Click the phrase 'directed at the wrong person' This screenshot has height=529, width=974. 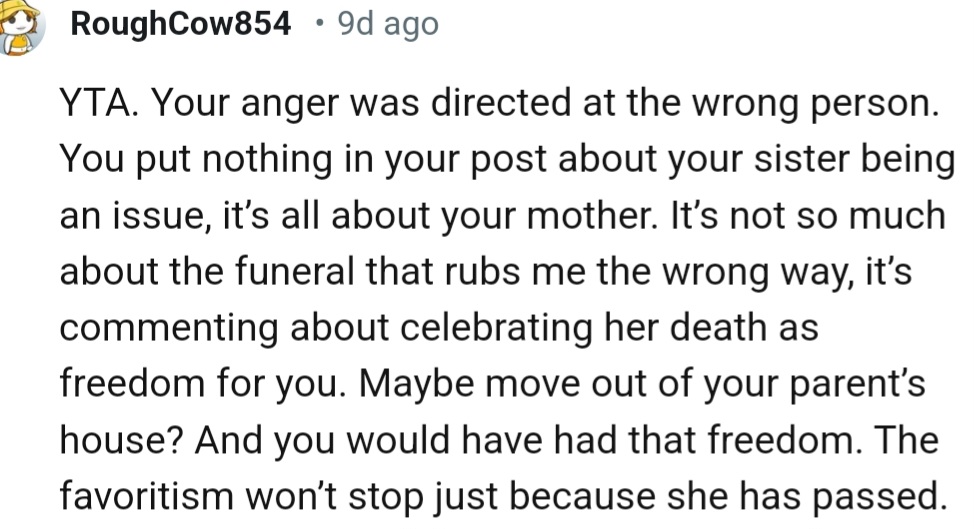coord(681,102)
